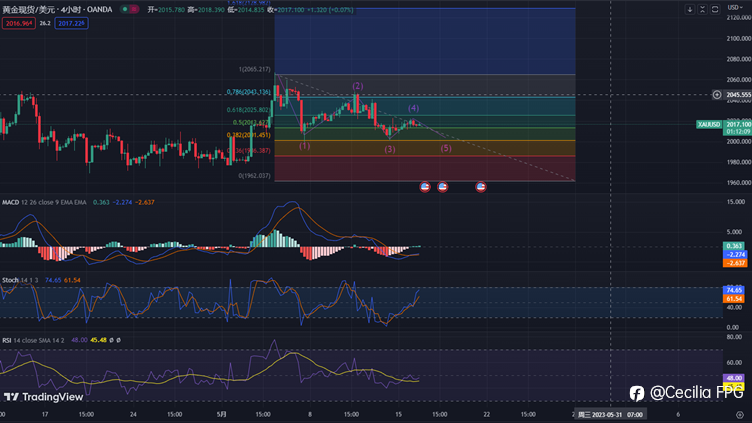The width and height of the screenshot is (752, 423).
Task: Click Fibonacci level 1(2065.217) label
Action: coord(255,69)
